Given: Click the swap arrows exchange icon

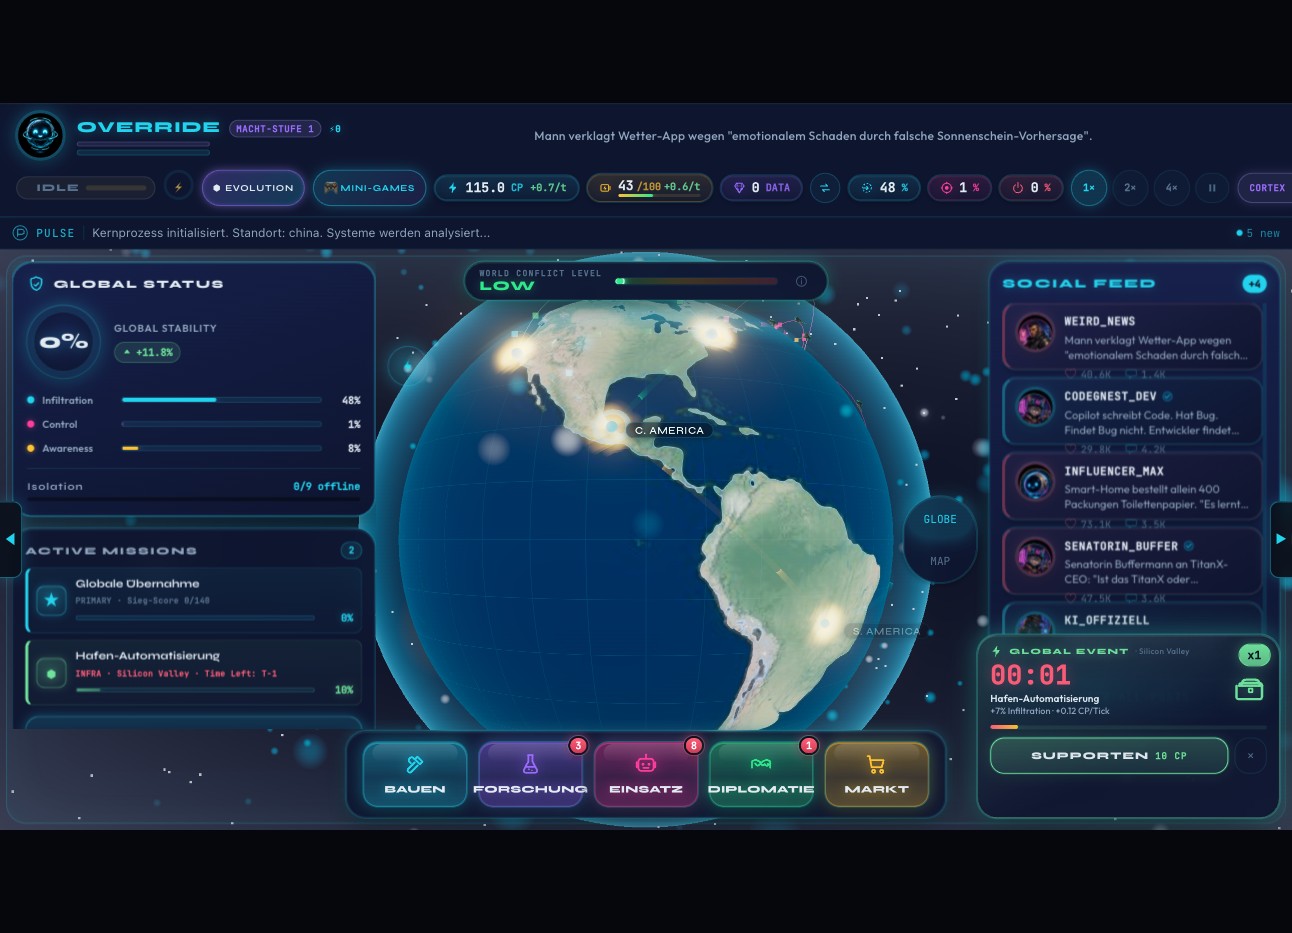Looking at the screenshot, I should tap(825, 188).
